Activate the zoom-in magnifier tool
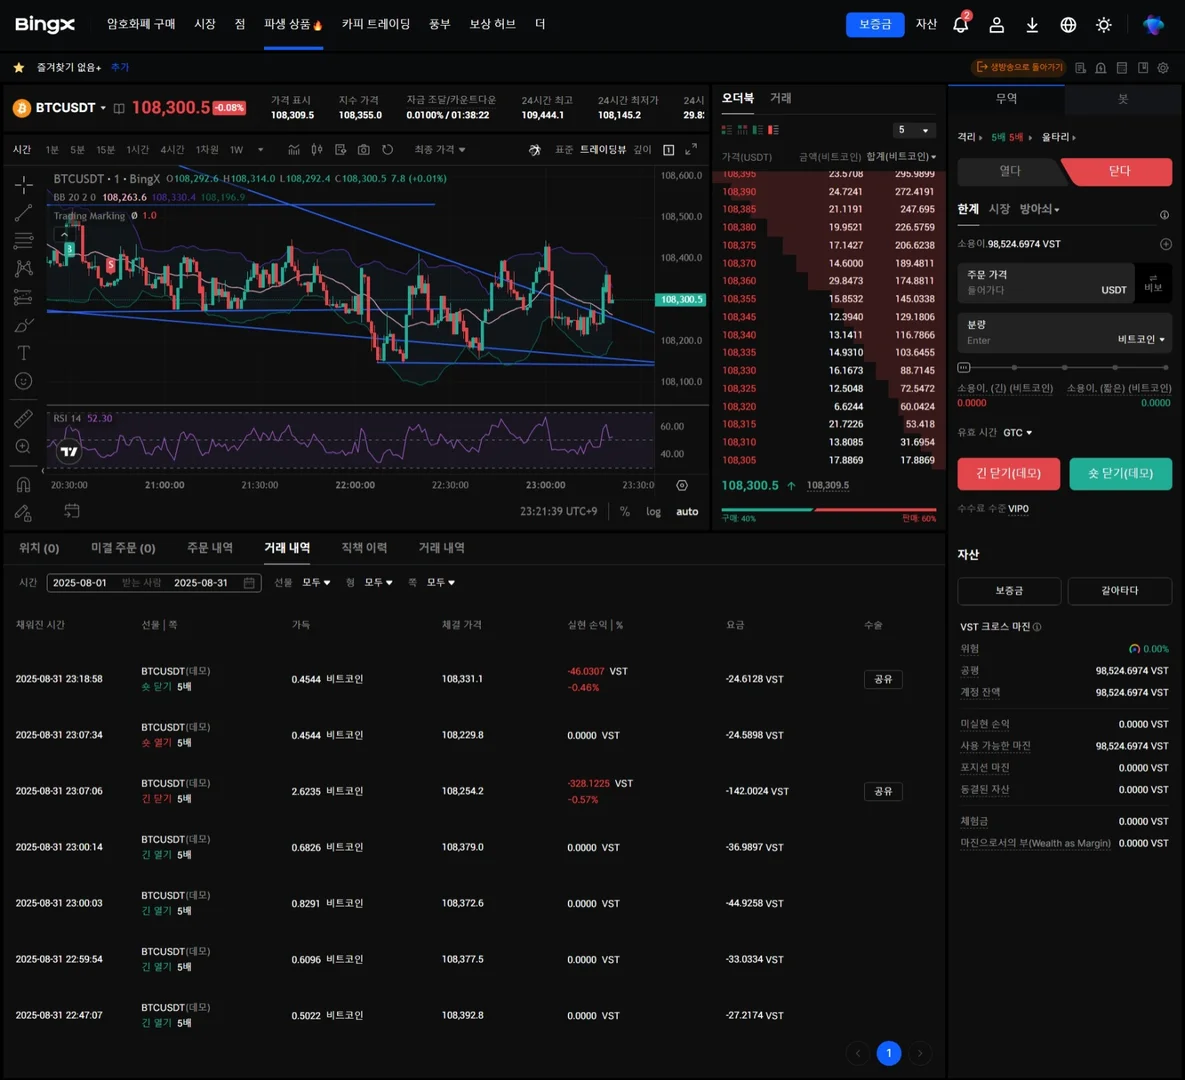1185x1080 pixels. [23, 447]
